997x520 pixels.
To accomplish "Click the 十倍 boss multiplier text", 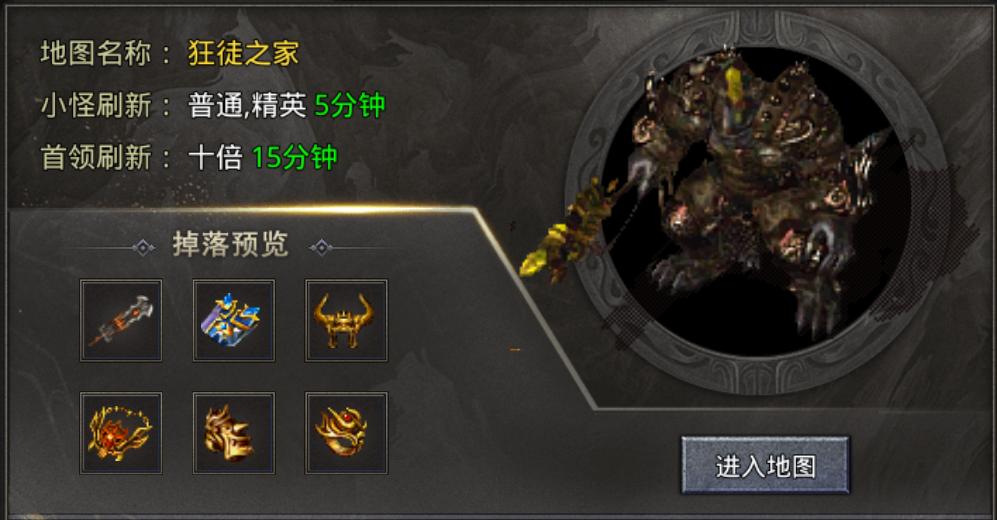I will pos(216,158).
